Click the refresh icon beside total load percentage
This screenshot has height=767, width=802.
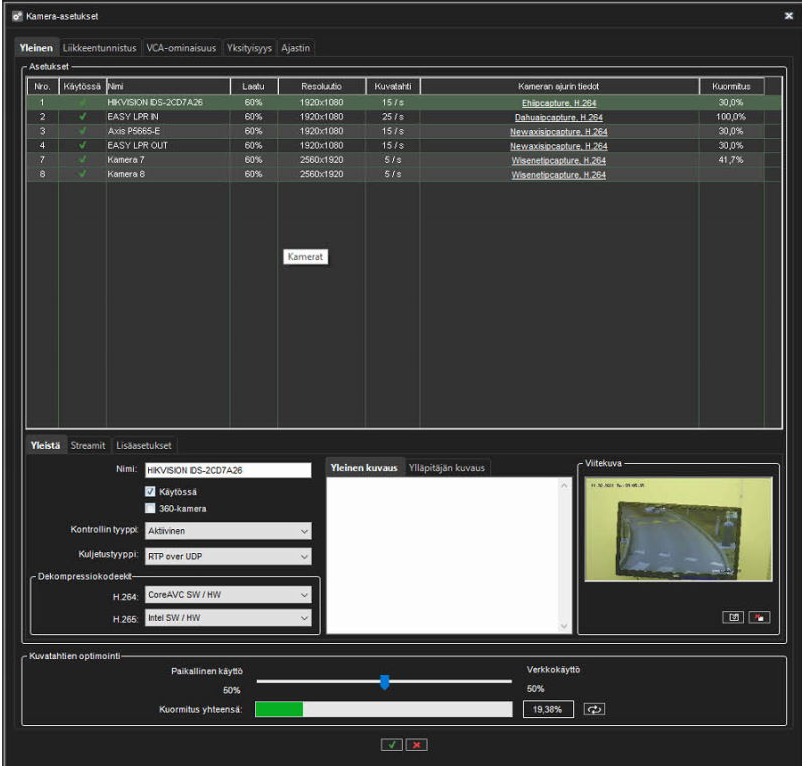596,710
